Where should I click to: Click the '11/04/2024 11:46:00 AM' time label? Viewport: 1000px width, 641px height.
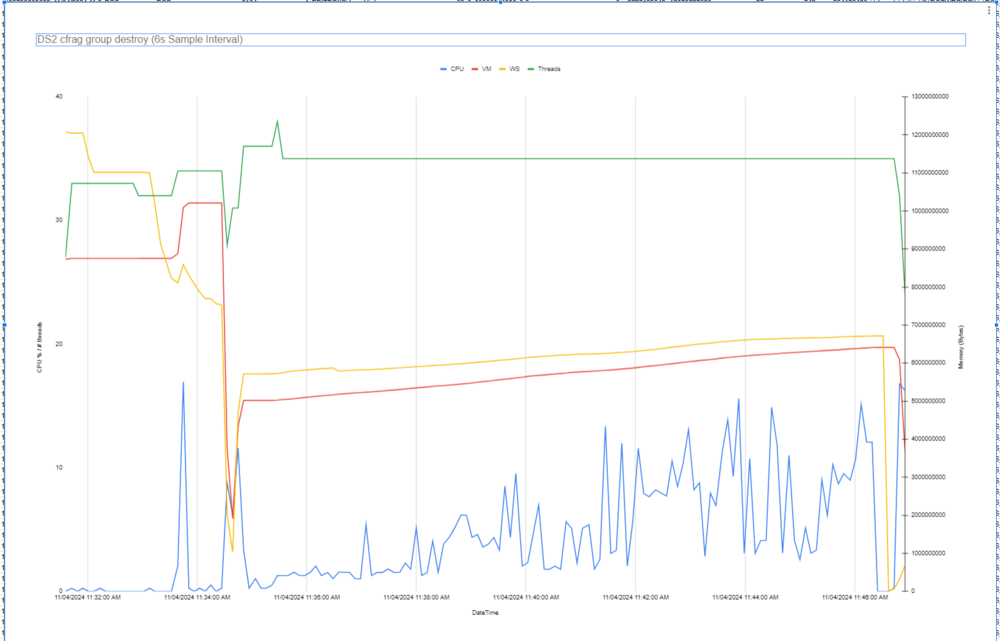pos(855,598)
